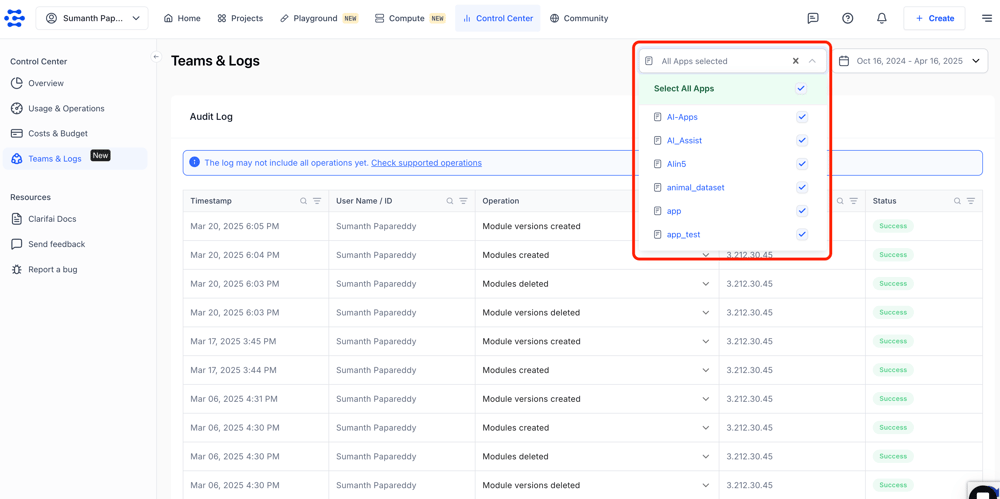Open Costs & Budget in sidebar
The image size is (1000, 499).
[57, 133]
